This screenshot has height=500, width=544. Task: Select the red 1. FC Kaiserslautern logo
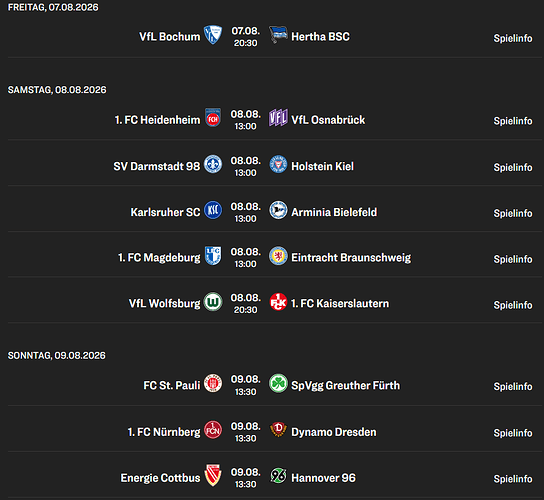point(278,302)
